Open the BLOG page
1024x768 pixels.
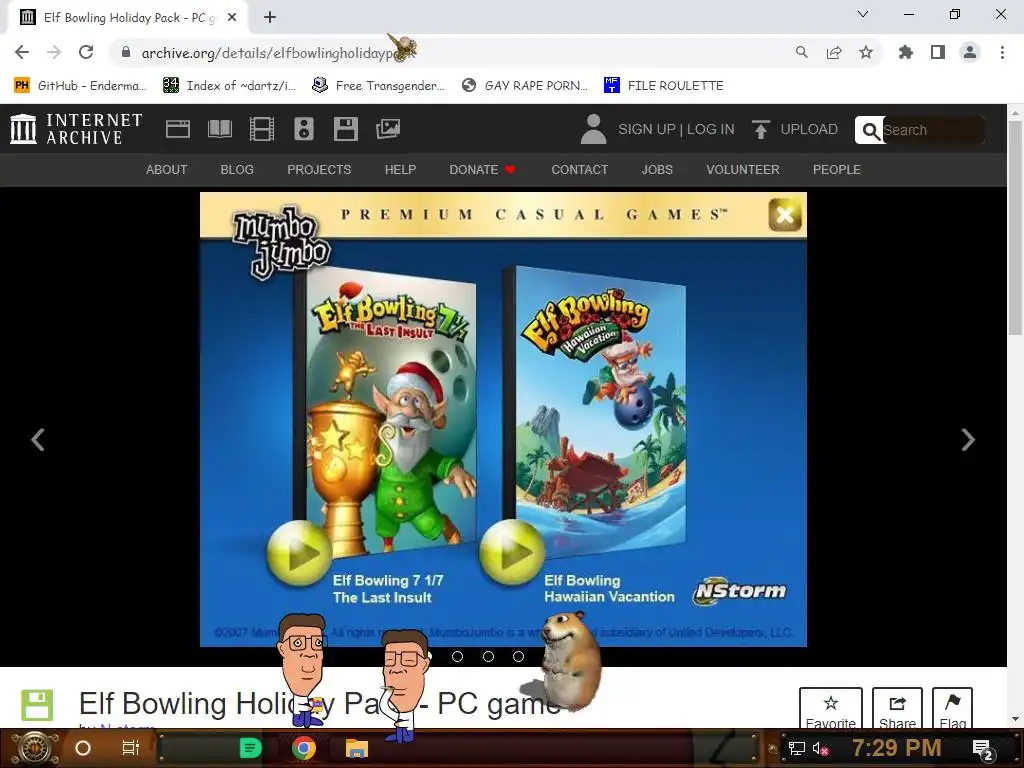point(237,170)
